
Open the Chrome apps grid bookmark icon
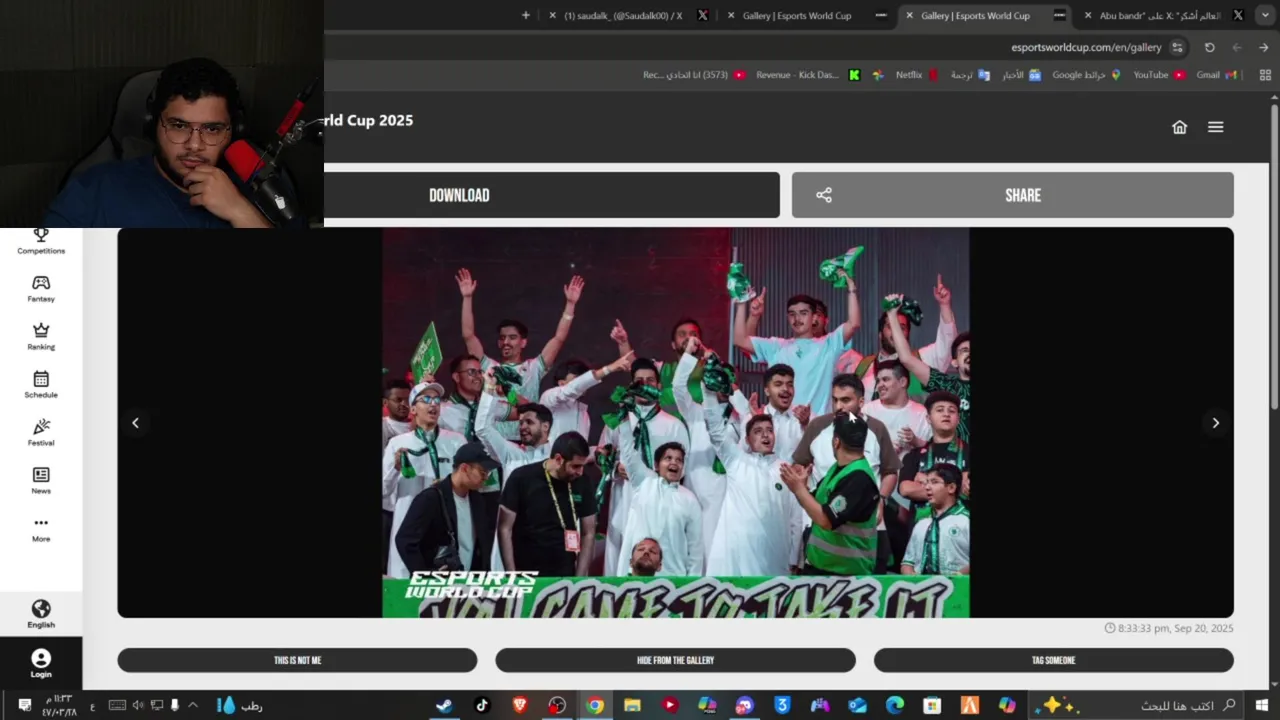[x=1265, y=75]
